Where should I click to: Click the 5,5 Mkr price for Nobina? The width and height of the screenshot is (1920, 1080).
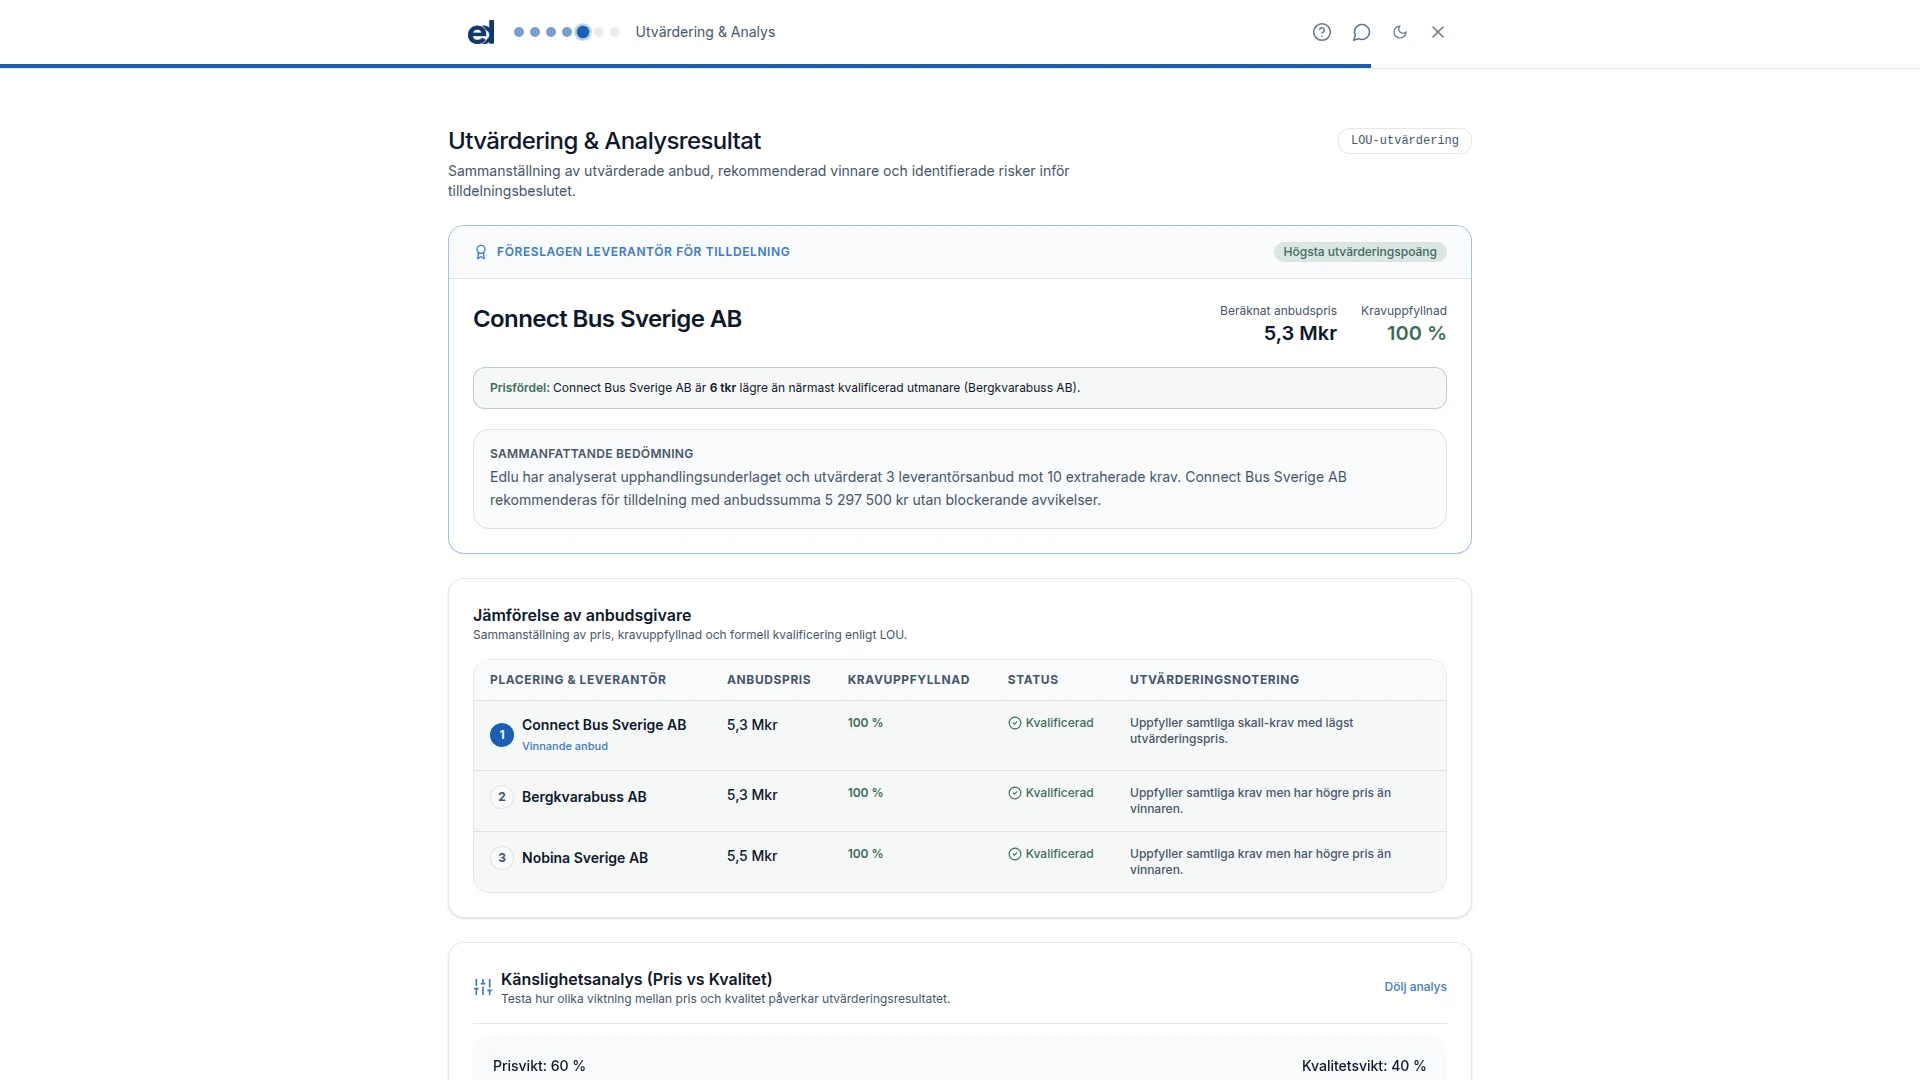pyautogui.click(x=752, y=856)
